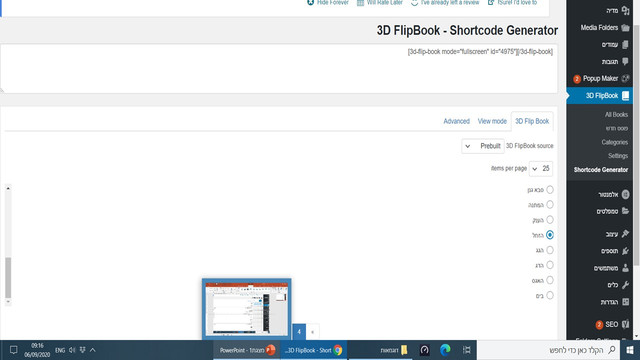This screenshot has width=640, height=360.
Task: Switch to the 3D Flip Book tab
Action: click(532, 121)
